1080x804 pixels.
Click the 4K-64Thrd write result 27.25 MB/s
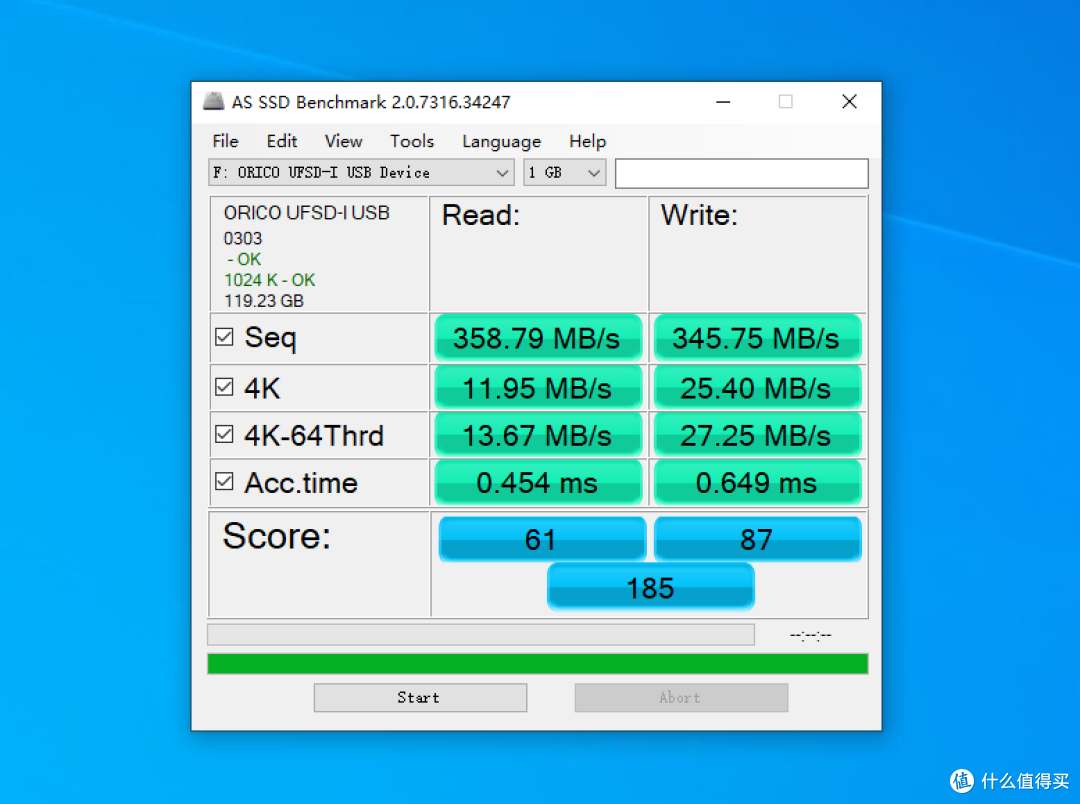point(757,435)
